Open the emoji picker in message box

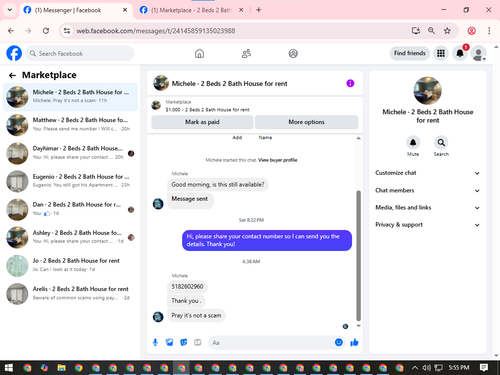click(339, 342)
